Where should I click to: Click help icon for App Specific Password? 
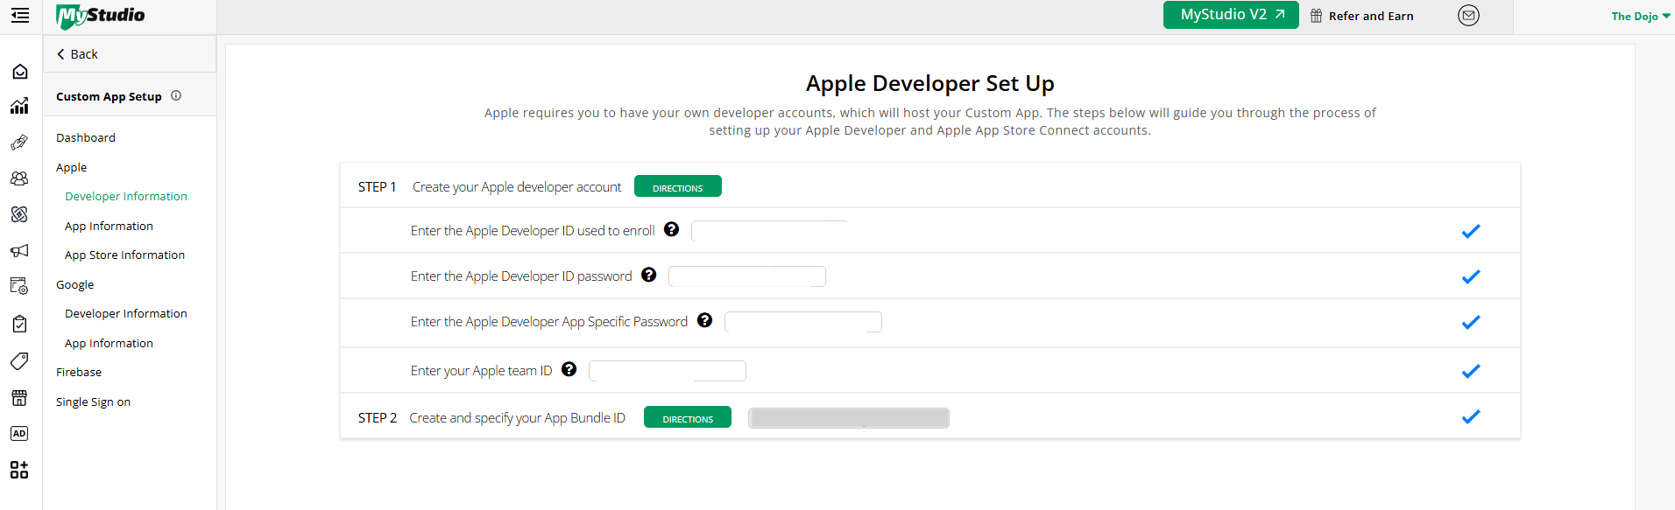point(705,321)
